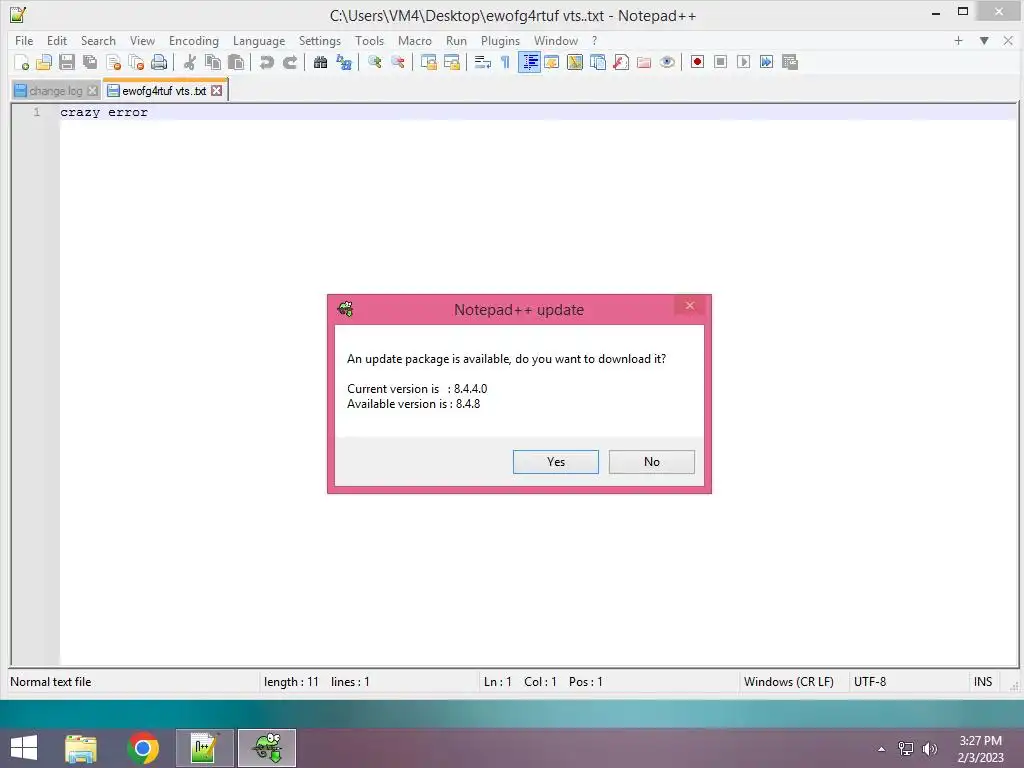
Task: Click the Cut scissors icon
Action: click(189, 62)
